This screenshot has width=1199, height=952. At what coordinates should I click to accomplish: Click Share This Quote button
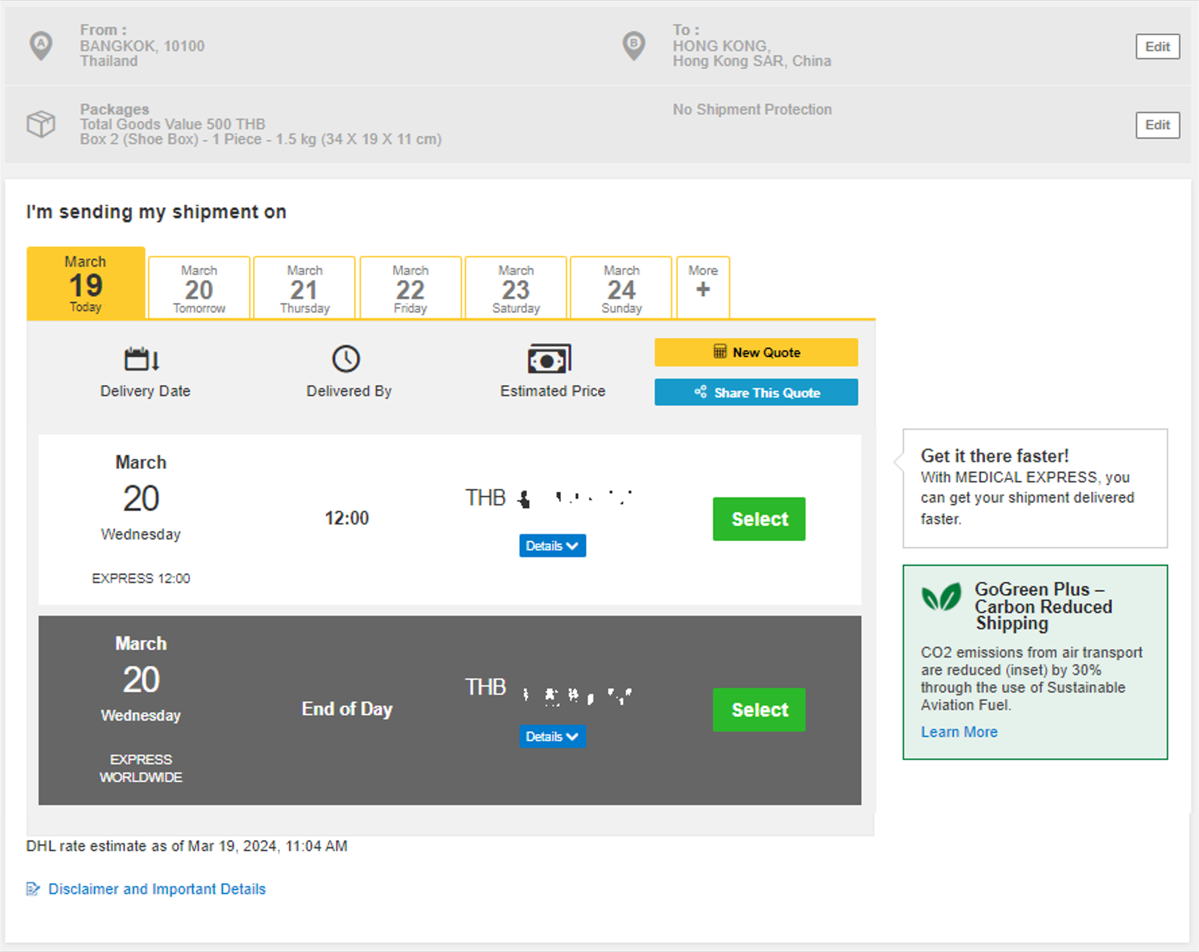coord(756,392)
